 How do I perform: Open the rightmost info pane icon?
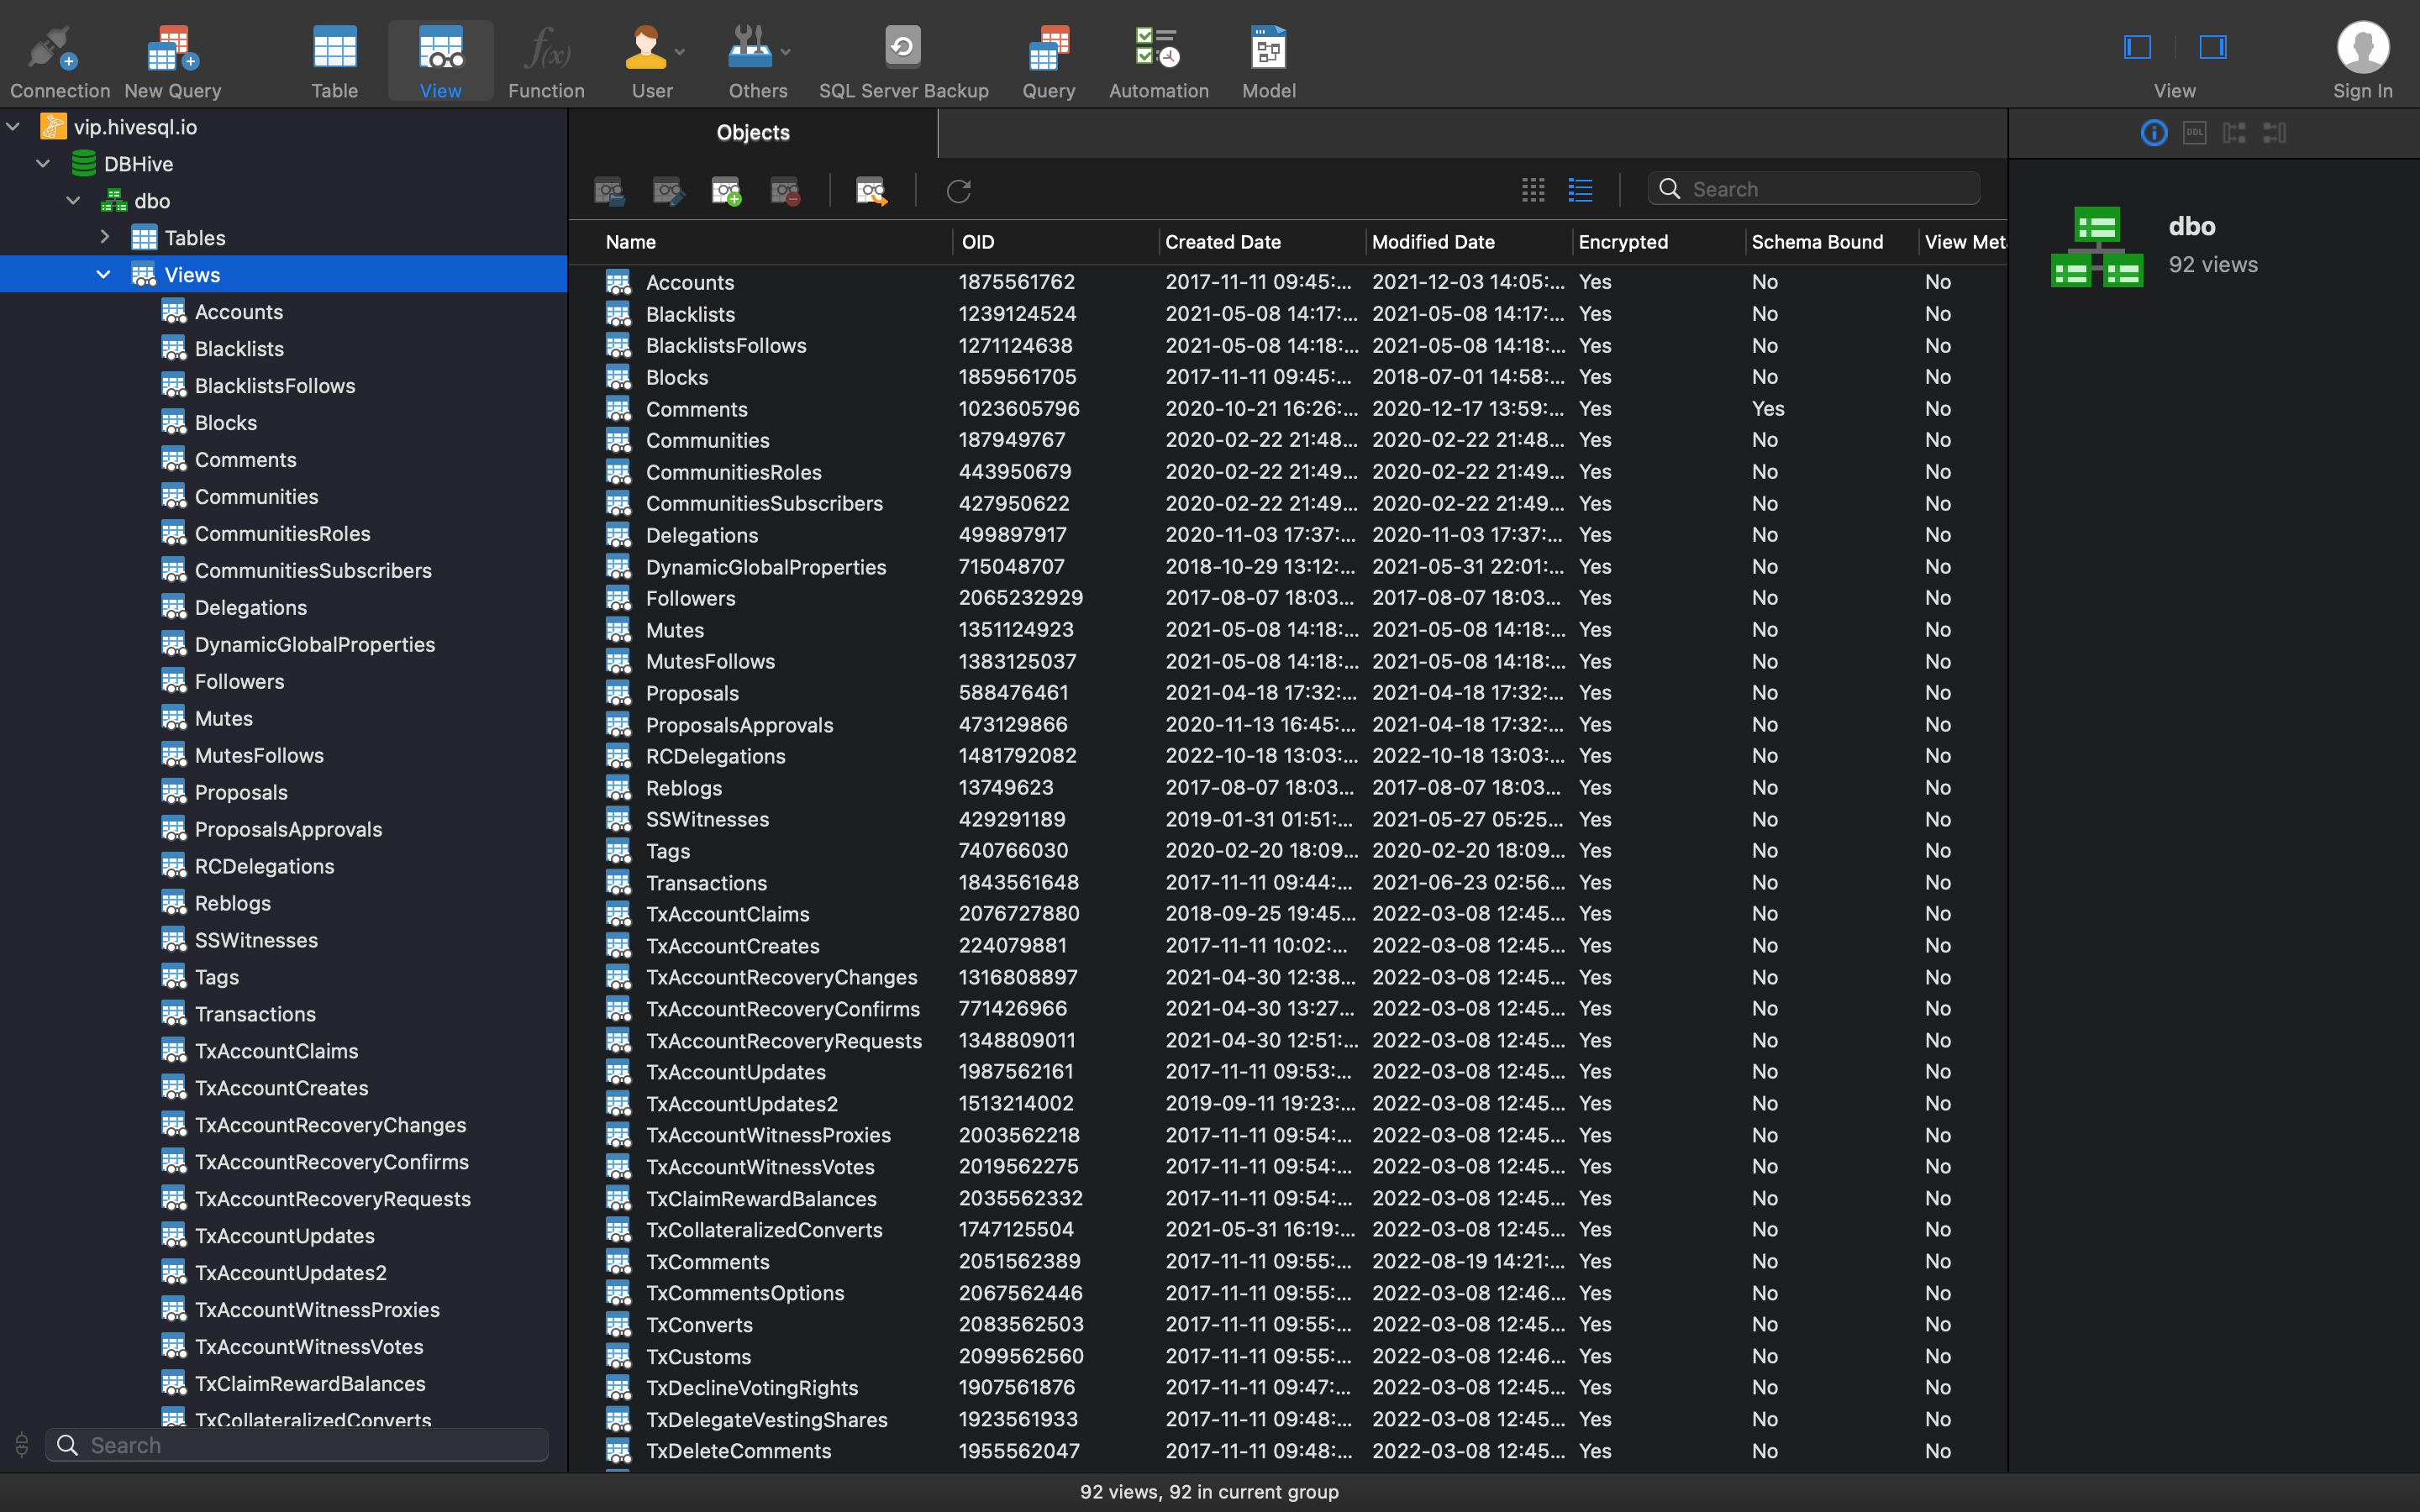click(x=2274, y=132)
